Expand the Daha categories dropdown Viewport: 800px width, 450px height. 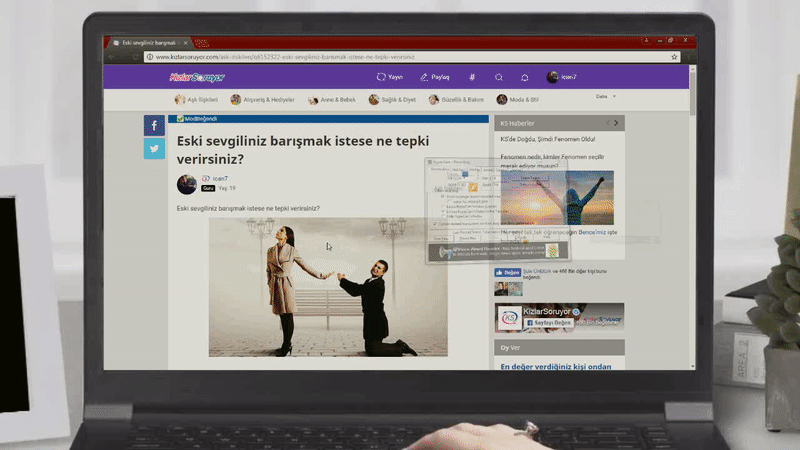coord(606,96)
